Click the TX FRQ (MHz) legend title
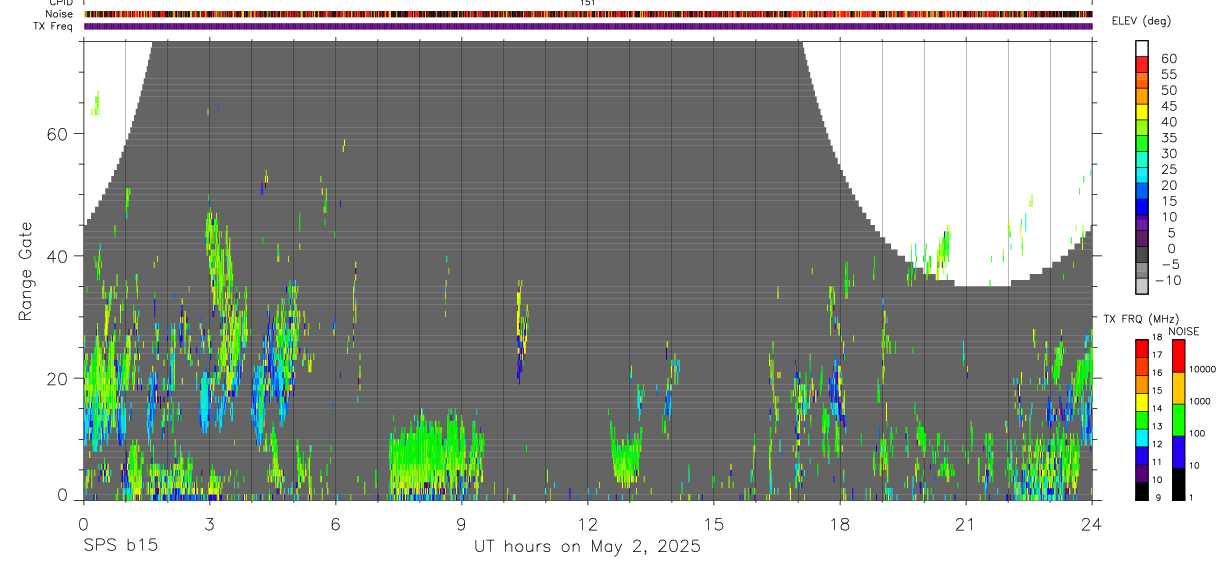1228x567 pixels. 1139,319
